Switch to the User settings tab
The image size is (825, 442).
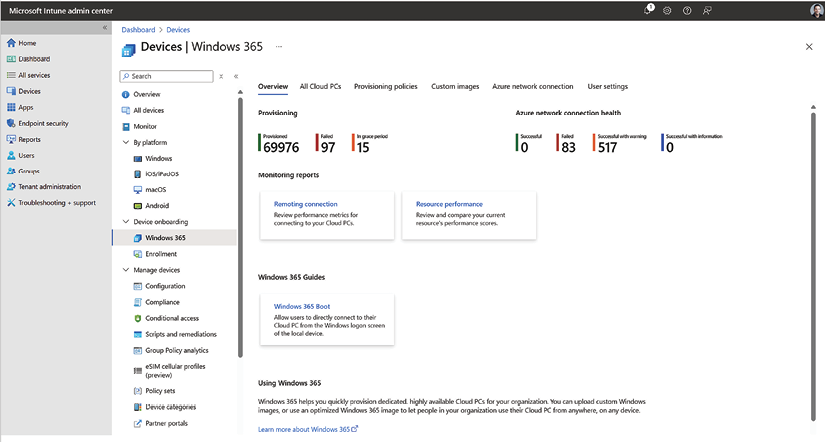click(608, 87)
